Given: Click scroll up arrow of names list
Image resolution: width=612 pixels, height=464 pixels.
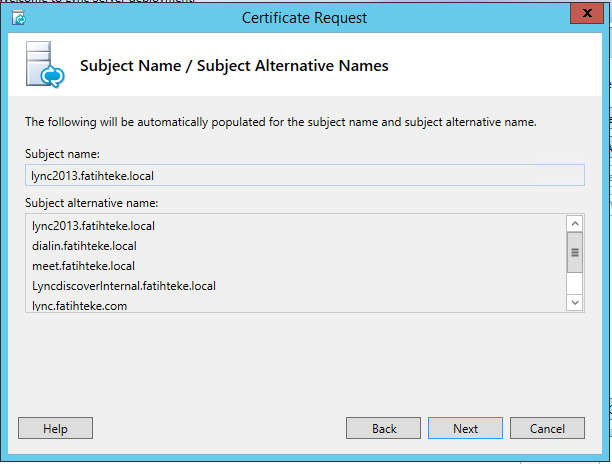Looking at the screenshot, I should (575, 224).
